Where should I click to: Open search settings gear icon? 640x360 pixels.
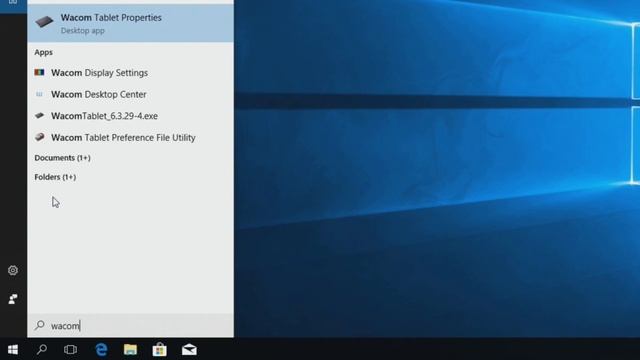pyautogui.click(x=13, y=270)
